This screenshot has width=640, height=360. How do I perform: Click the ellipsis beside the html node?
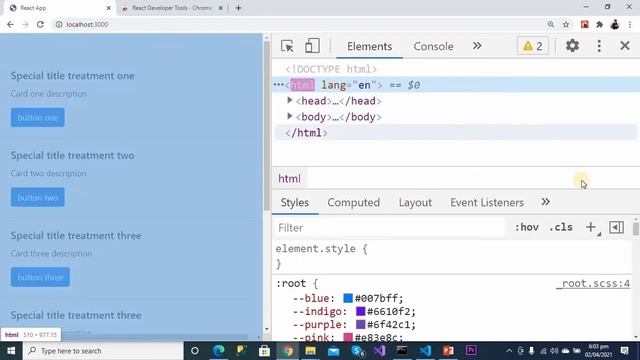(279, 85)
